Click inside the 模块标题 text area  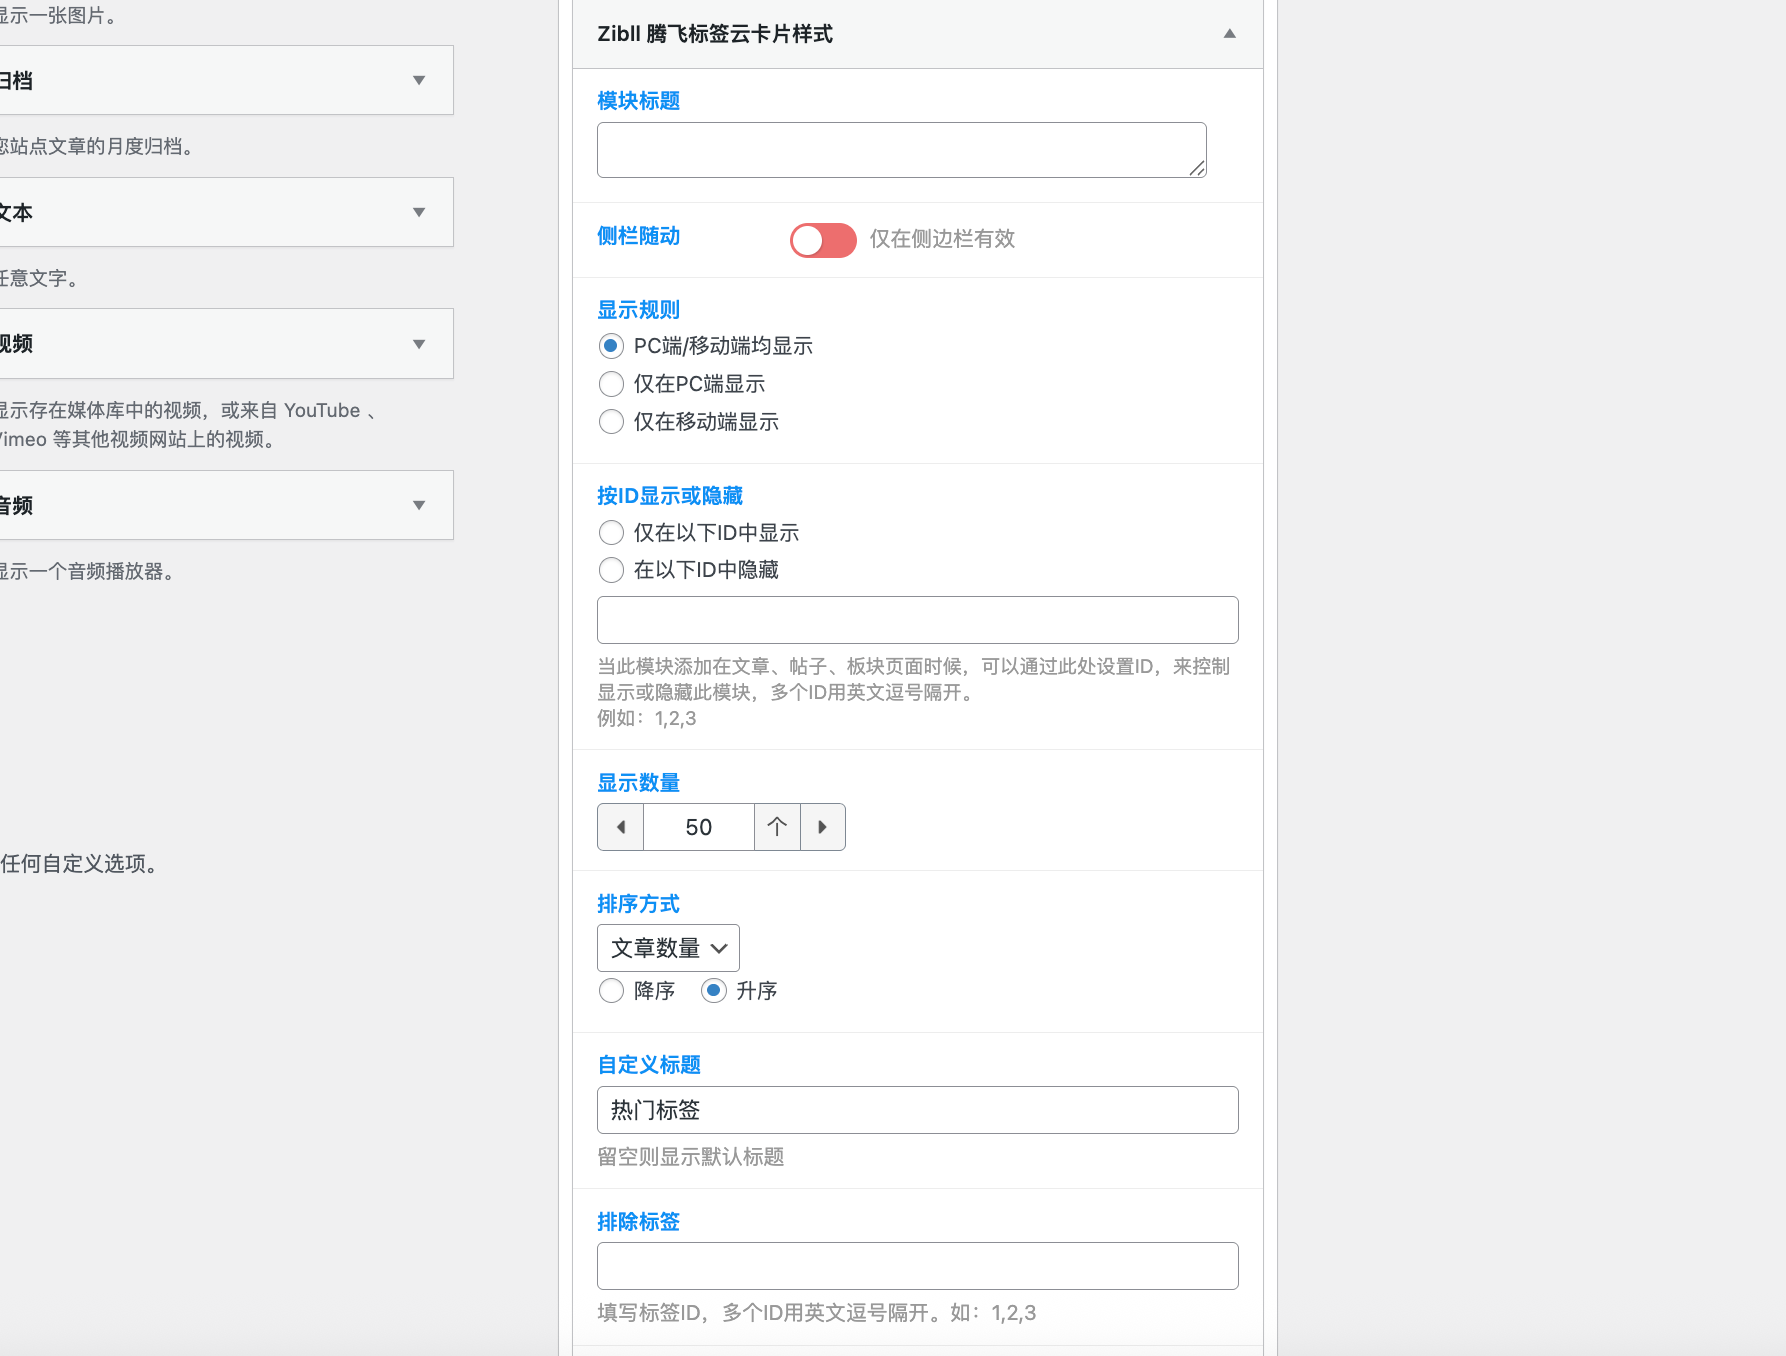(900, 149)
